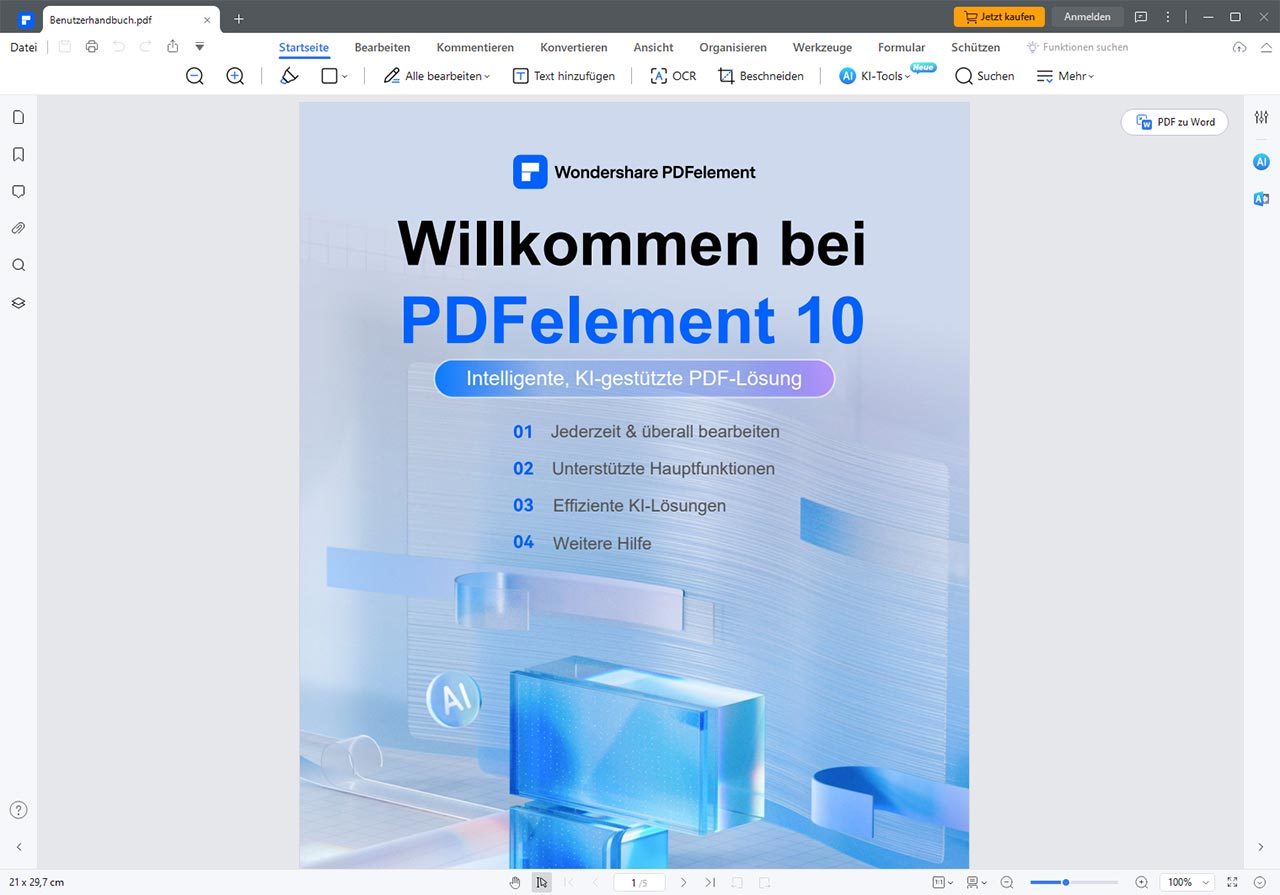Click Text hinzufügen button
The width and height of the screenshot is (1280, 895).
point(564,76)
